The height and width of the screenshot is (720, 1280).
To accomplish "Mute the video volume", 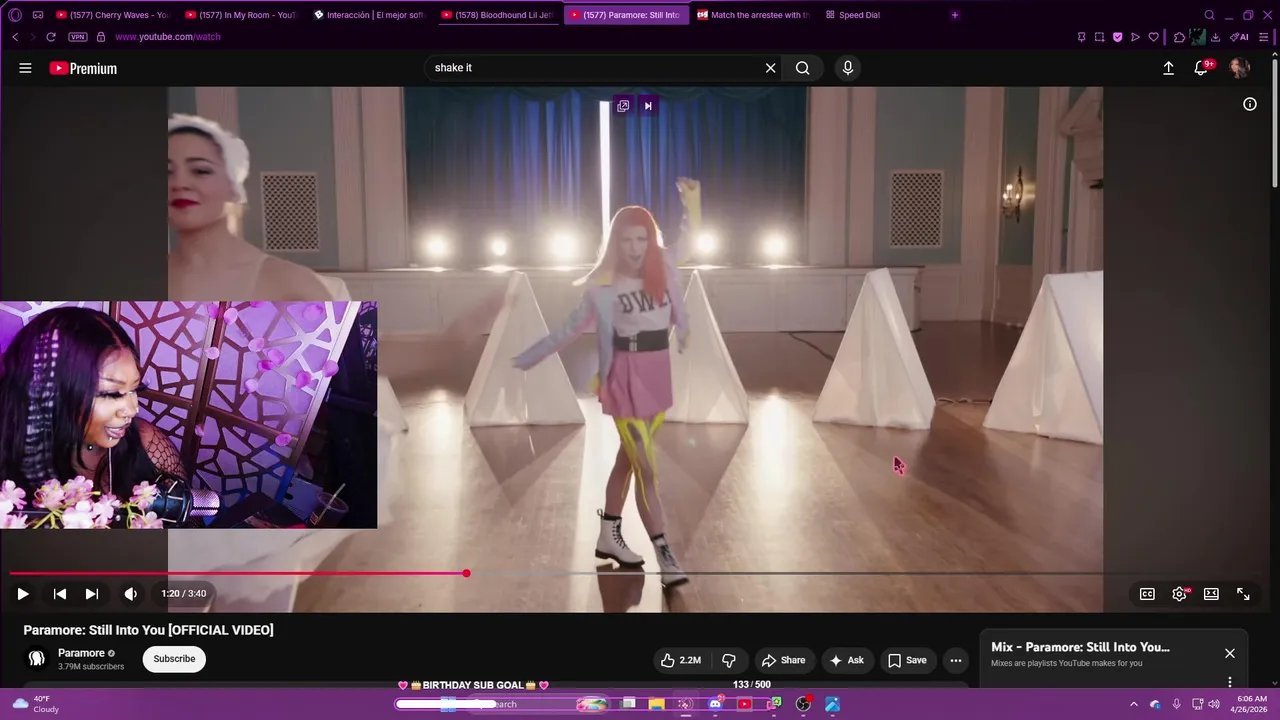I will tap(130, 594).
